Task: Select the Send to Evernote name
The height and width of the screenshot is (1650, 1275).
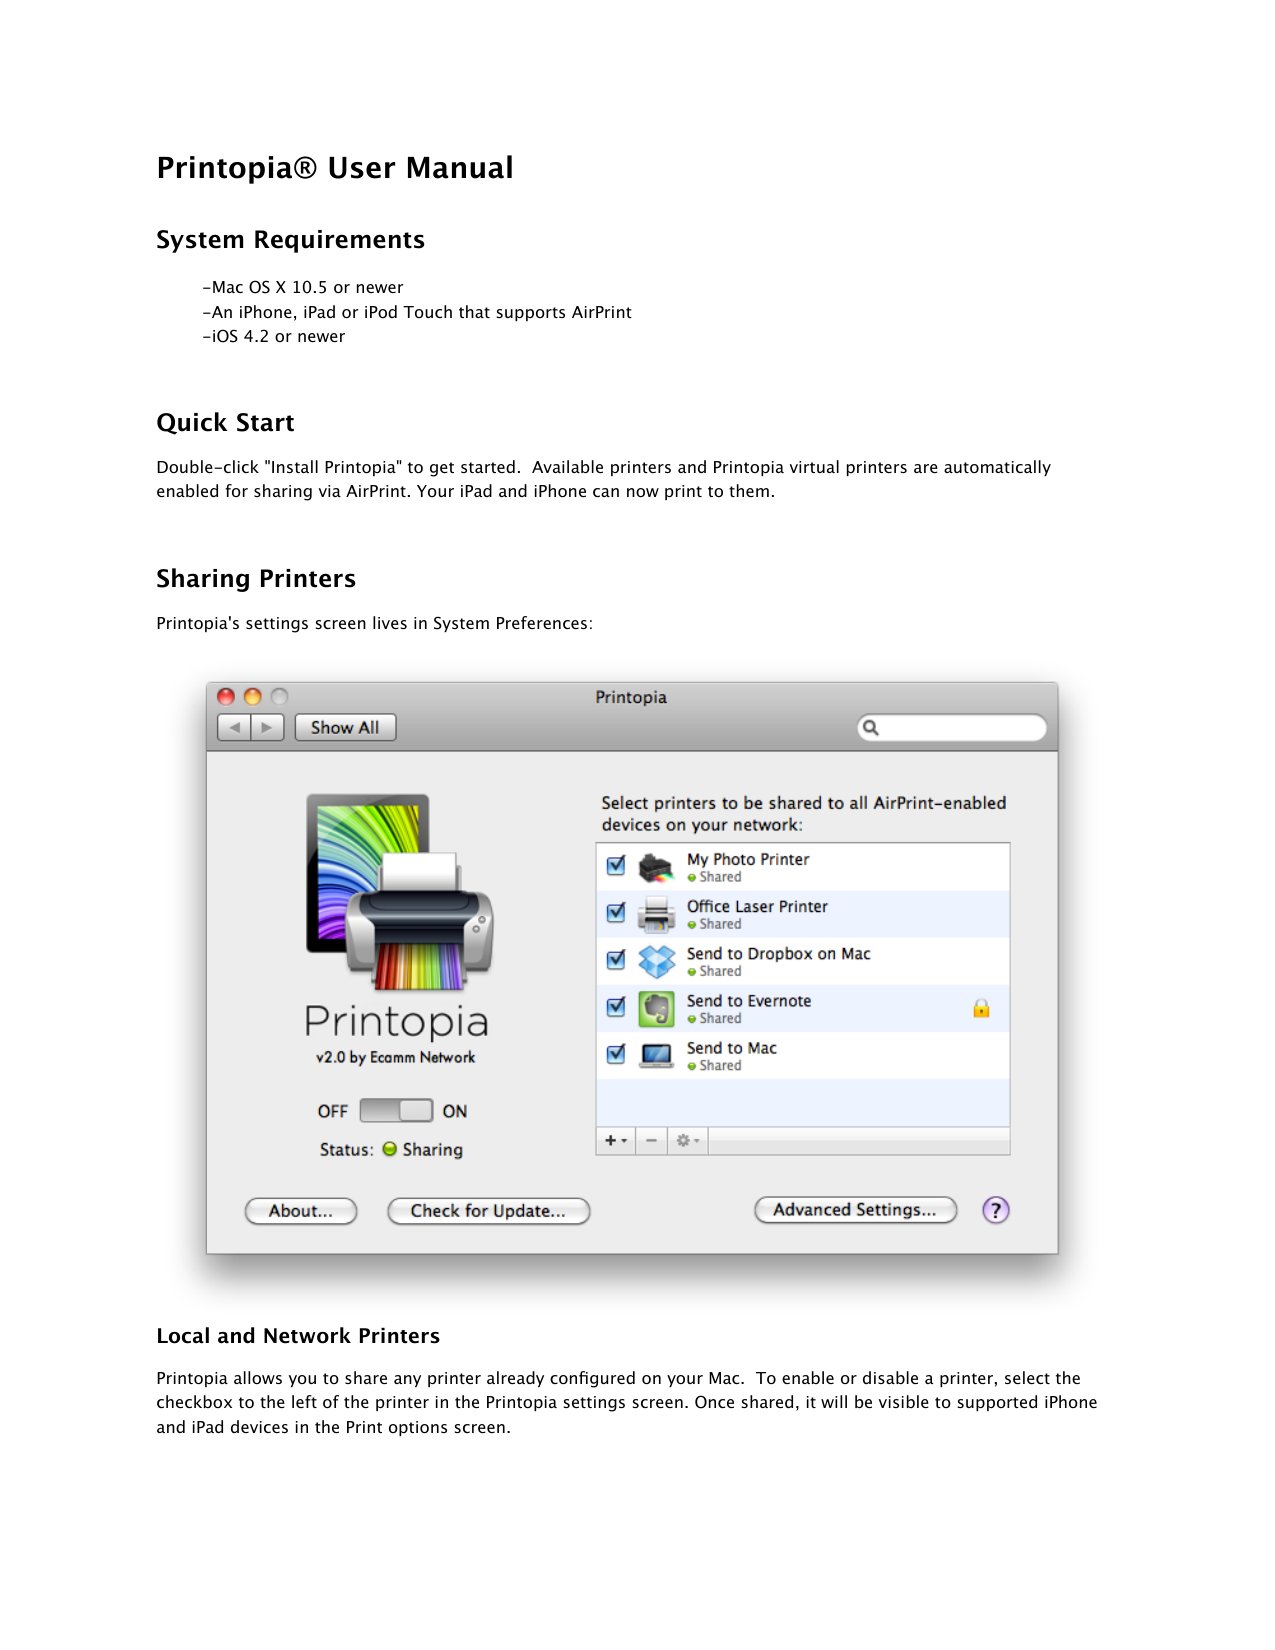Action: pos(749,1001)
